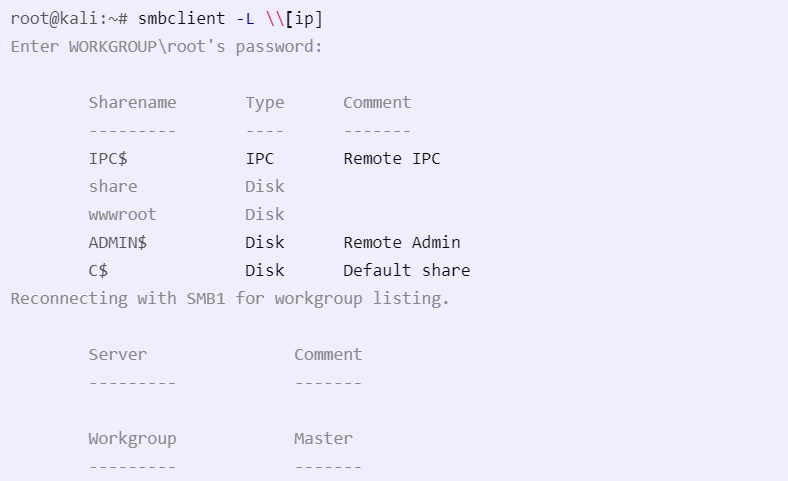The width and height of the screenshot is (788, 481).
Task: Click the -L flag in command
Action: click(x=245, y=19)
